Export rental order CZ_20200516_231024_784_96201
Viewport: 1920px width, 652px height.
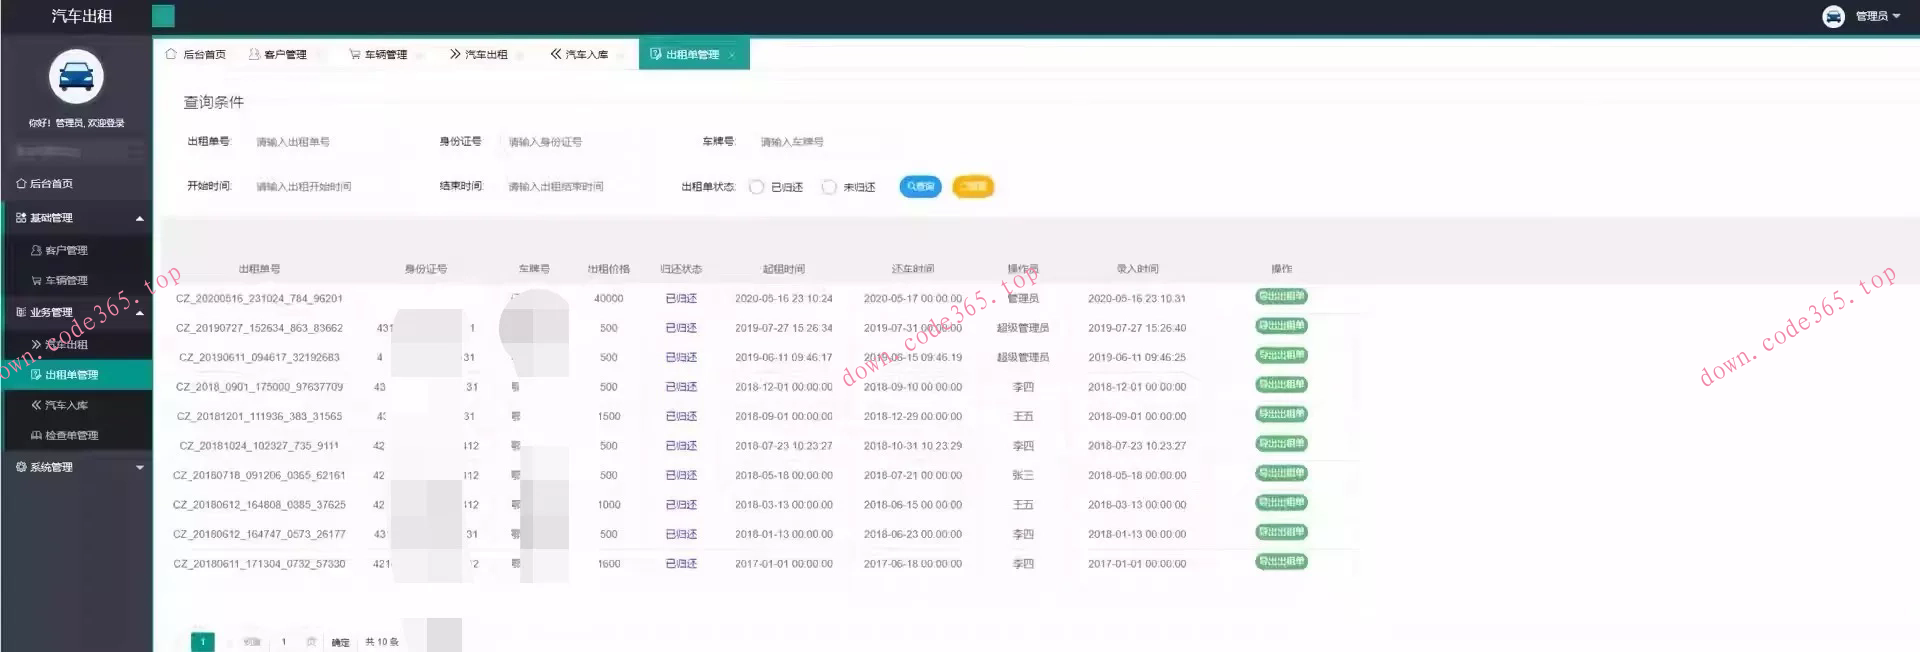coord(1281,296)
